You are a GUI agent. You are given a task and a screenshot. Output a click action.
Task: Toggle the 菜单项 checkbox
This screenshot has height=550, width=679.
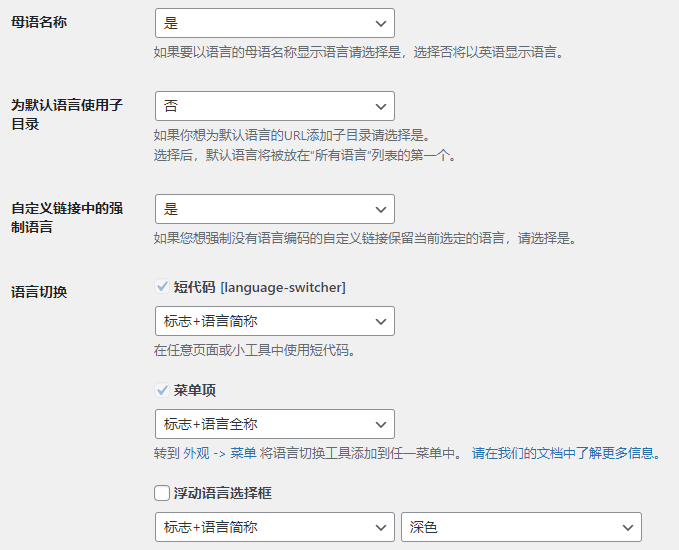[162, 390]
